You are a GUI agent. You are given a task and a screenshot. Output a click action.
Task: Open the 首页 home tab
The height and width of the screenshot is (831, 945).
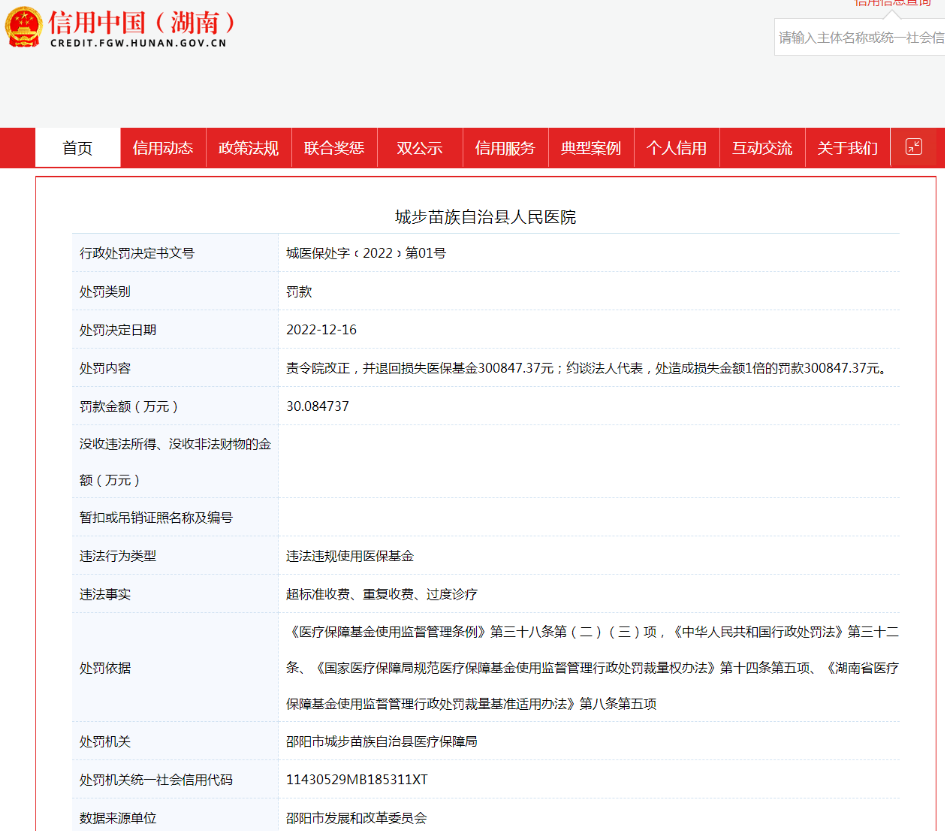point(77,148)
